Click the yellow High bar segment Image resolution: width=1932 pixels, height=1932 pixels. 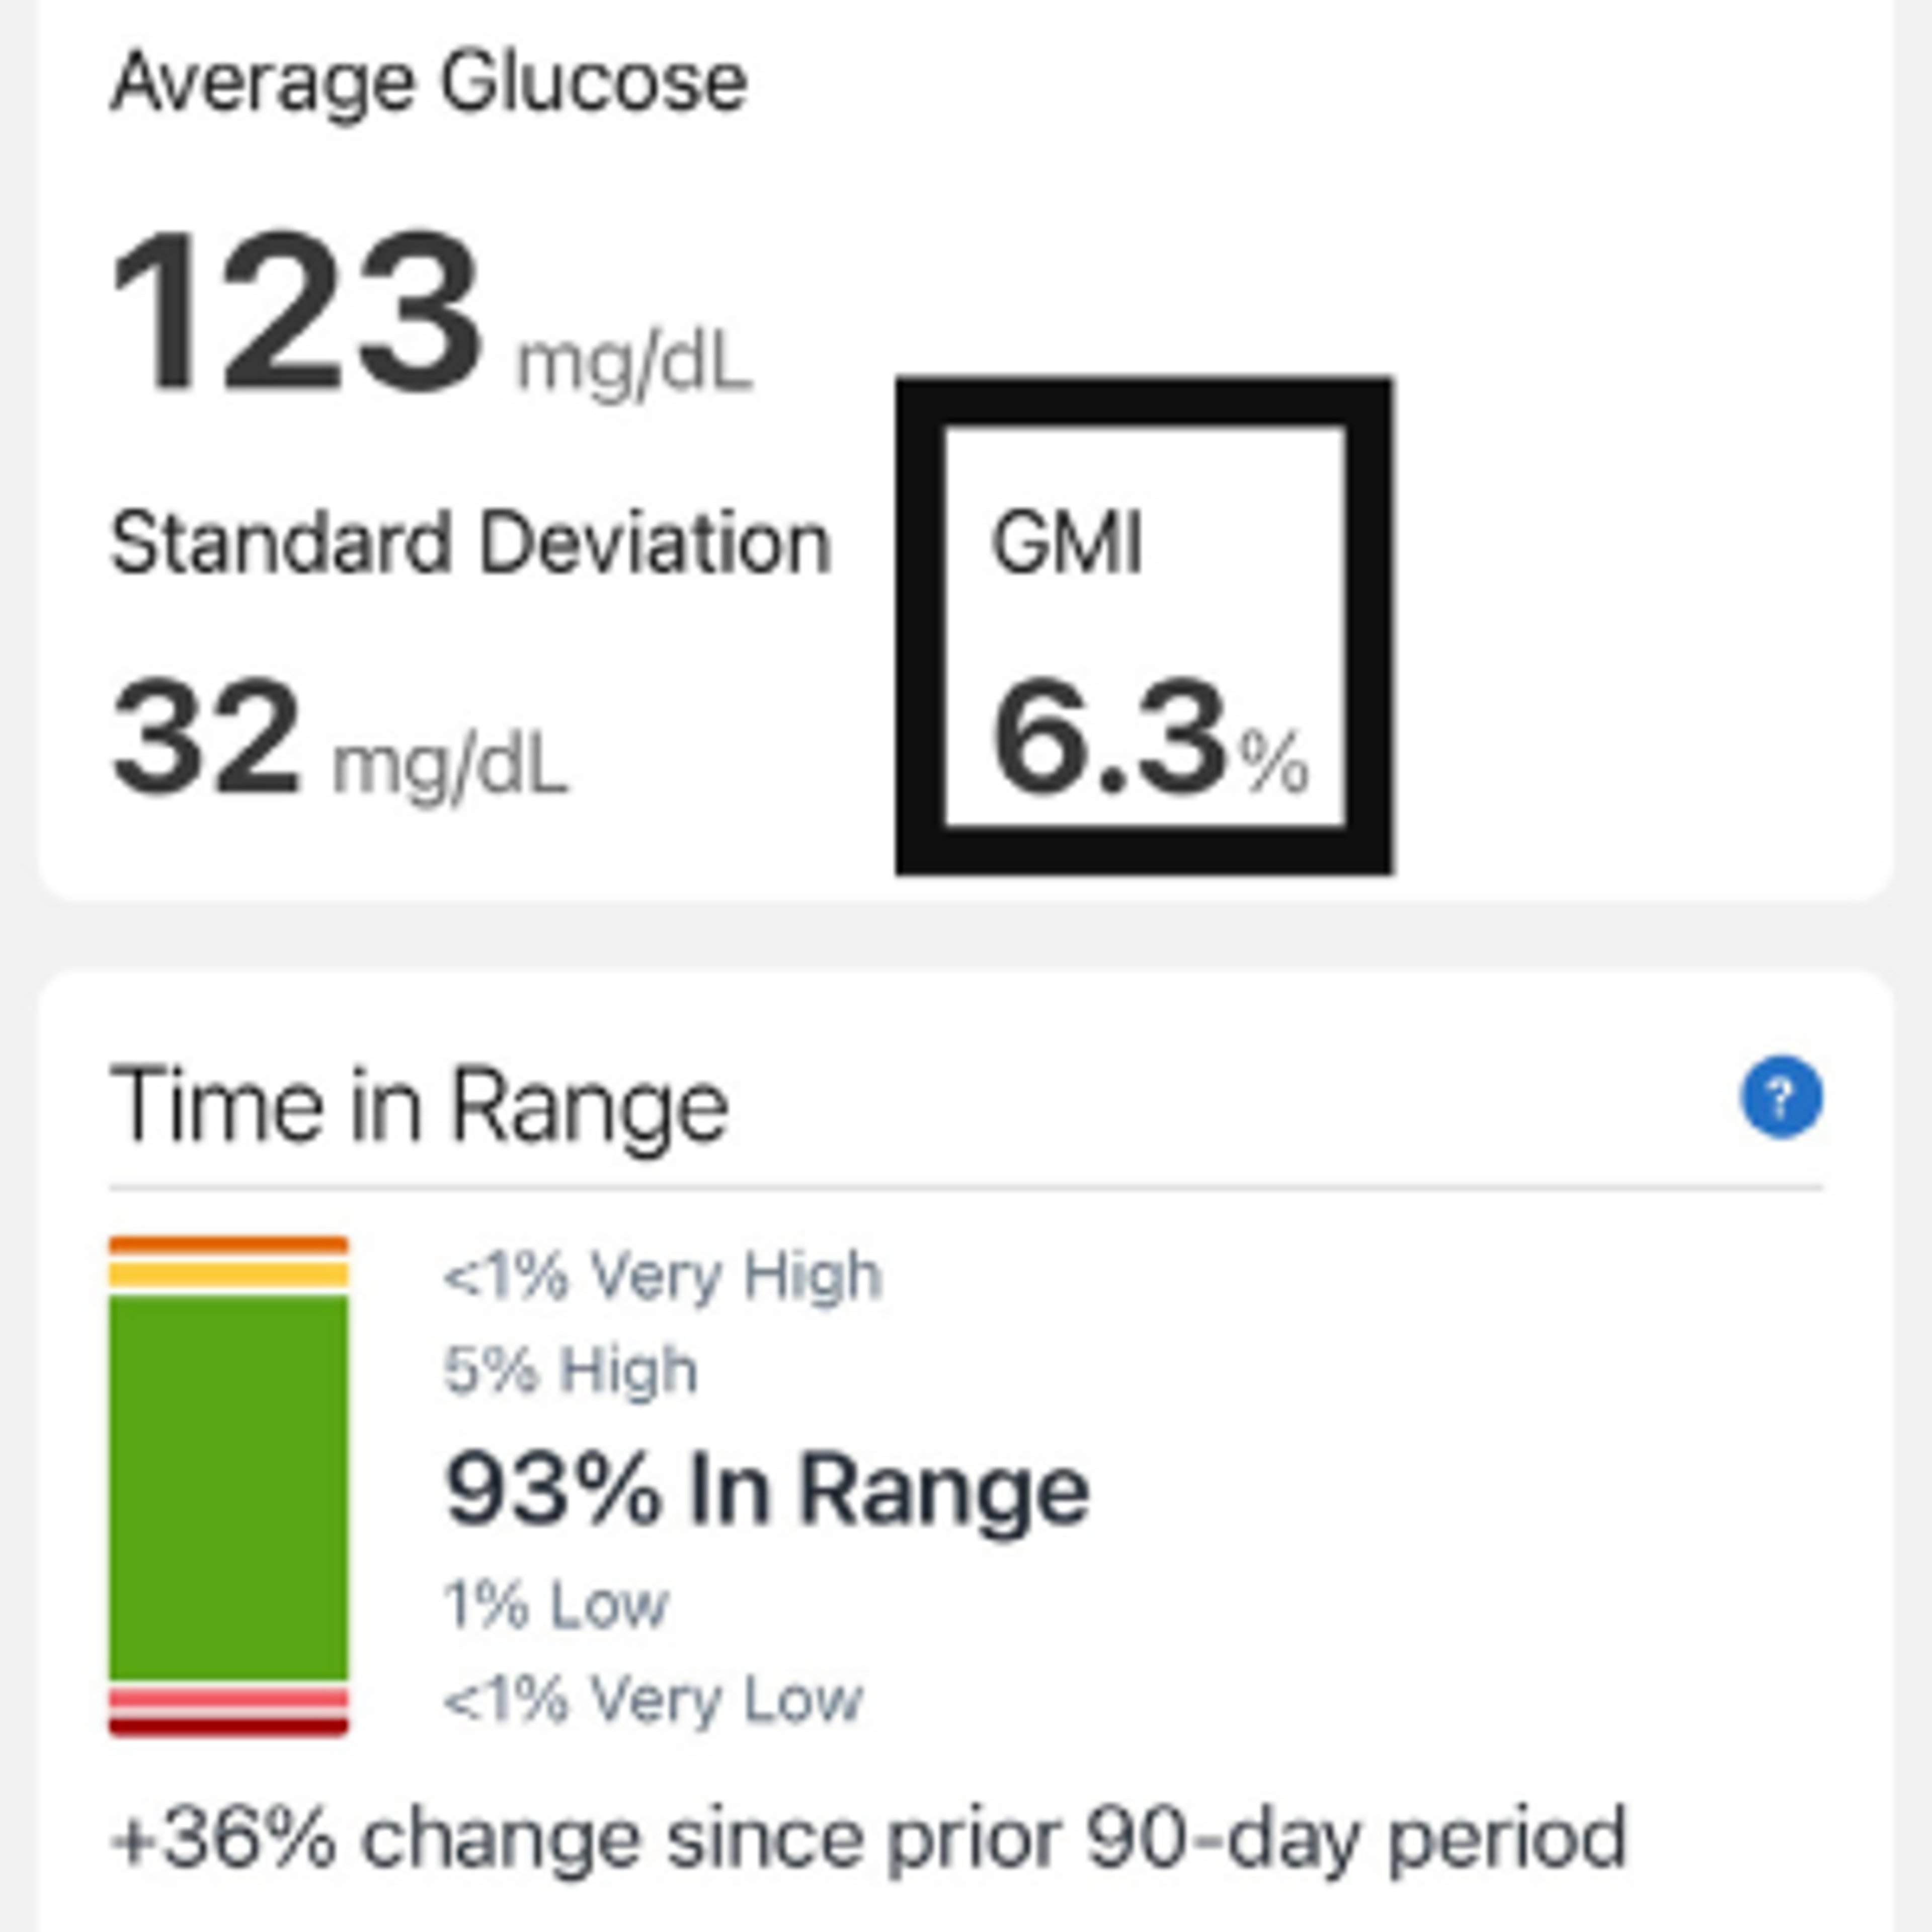229,1275
